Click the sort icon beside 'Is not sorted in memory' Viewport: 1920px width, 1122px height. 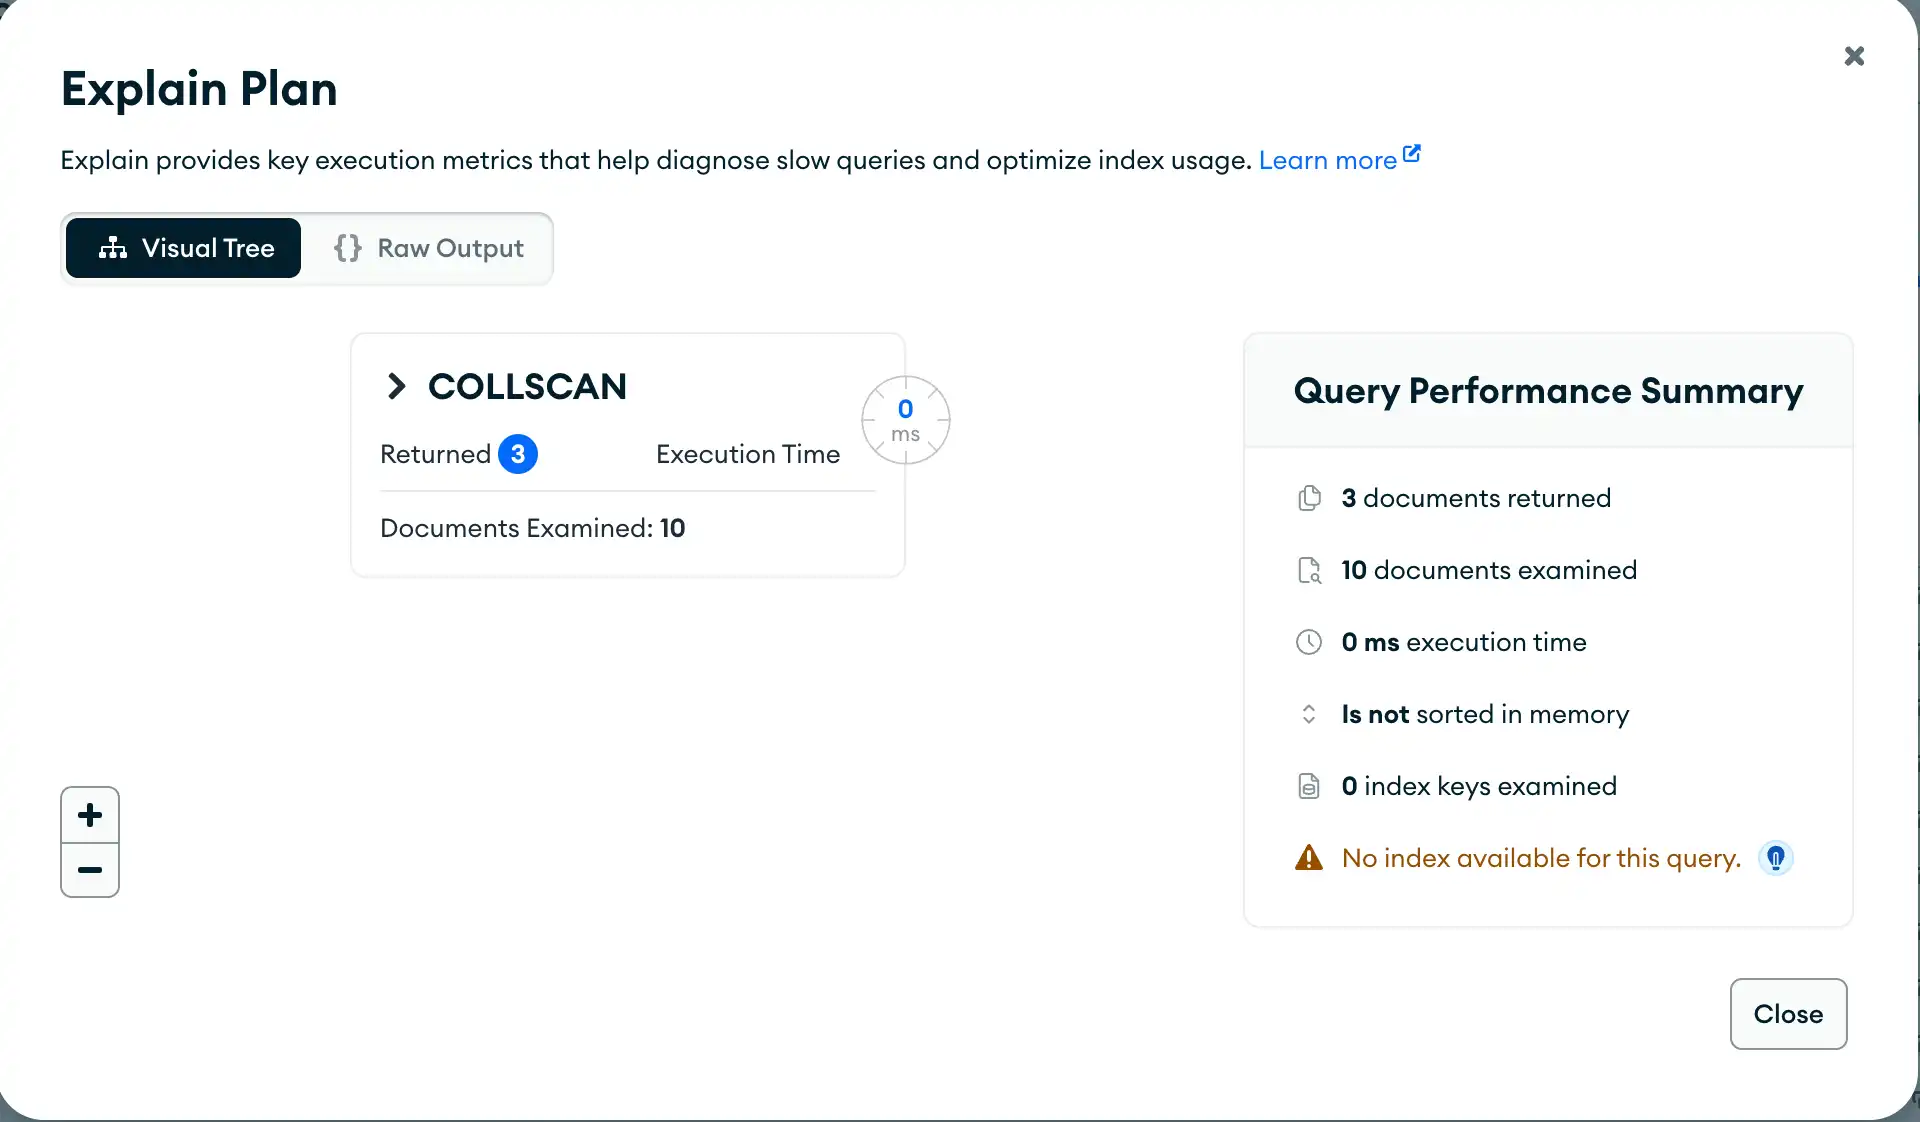point(1308,714)
